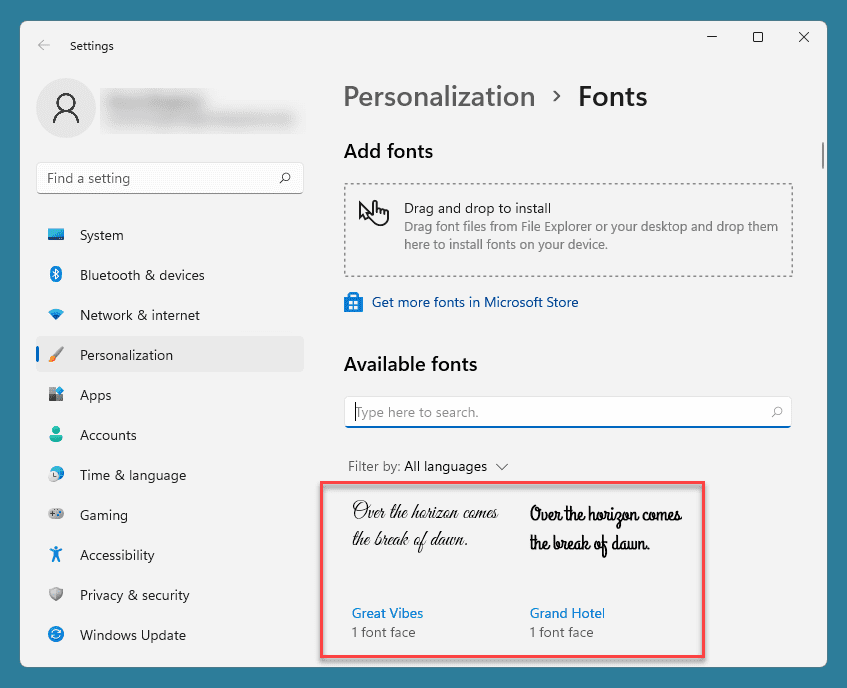
Task: Click the Find a setting search box
Action: click(170, 178)
